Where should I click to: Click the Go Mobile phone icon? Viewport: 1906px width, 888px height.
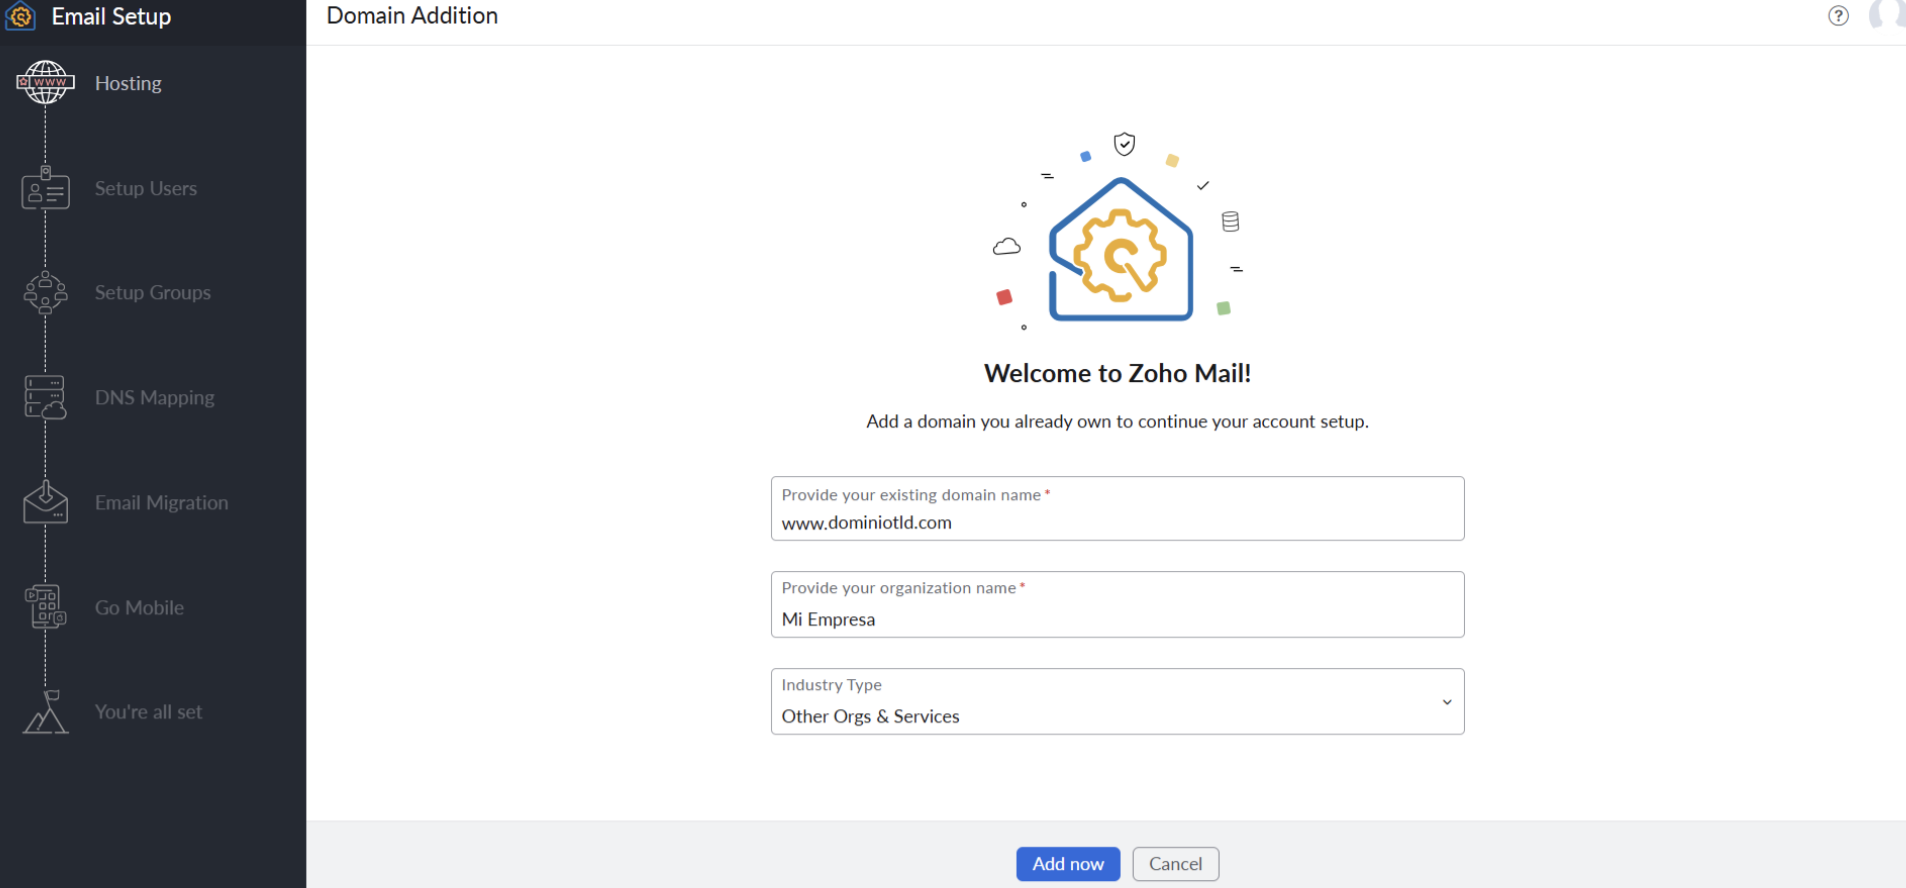[45, 607]
